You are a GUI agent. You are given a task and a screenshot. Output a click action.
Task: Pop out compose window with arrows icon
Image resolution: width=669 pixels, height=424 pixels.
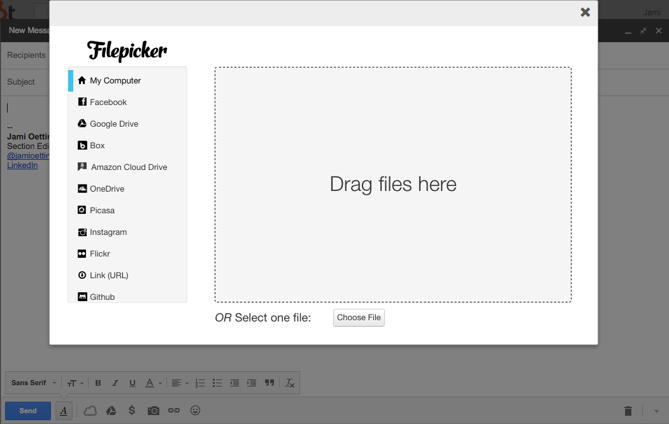(643, 31)
